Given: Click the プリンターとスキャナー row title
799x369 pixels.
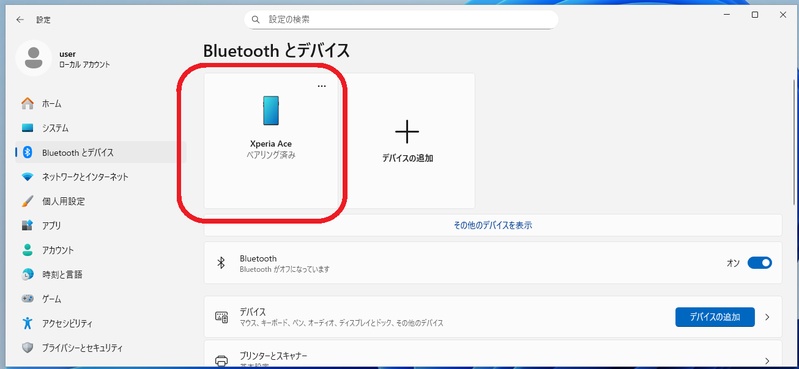Looking at the screenshot, I should coord(273,355).
